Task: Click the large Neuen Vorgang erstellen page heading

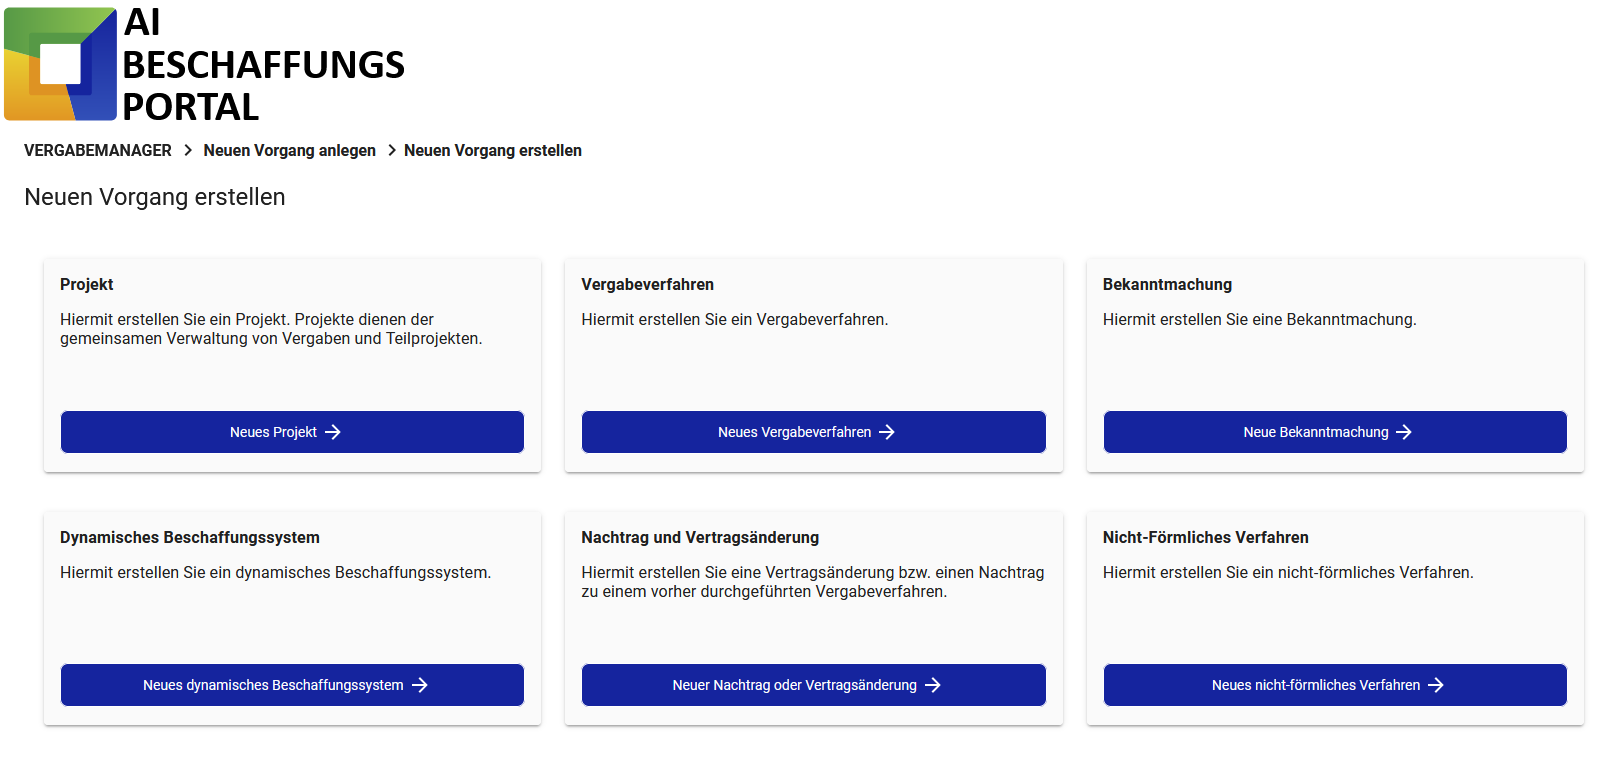Action: pyautogui.click(x=155, y=197)
